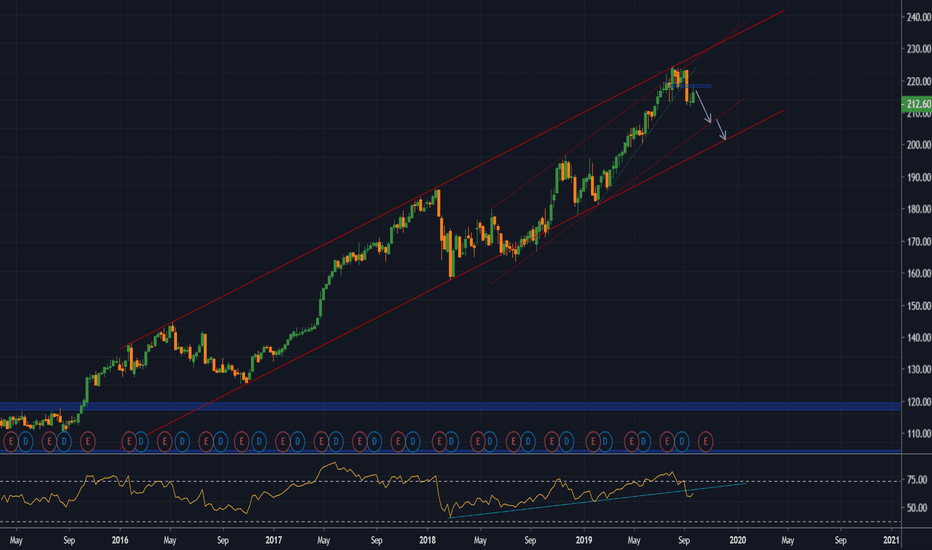932x550 pixels.
Task: Click the rightmost lone E earnings marker
Action: coord(706,441)
